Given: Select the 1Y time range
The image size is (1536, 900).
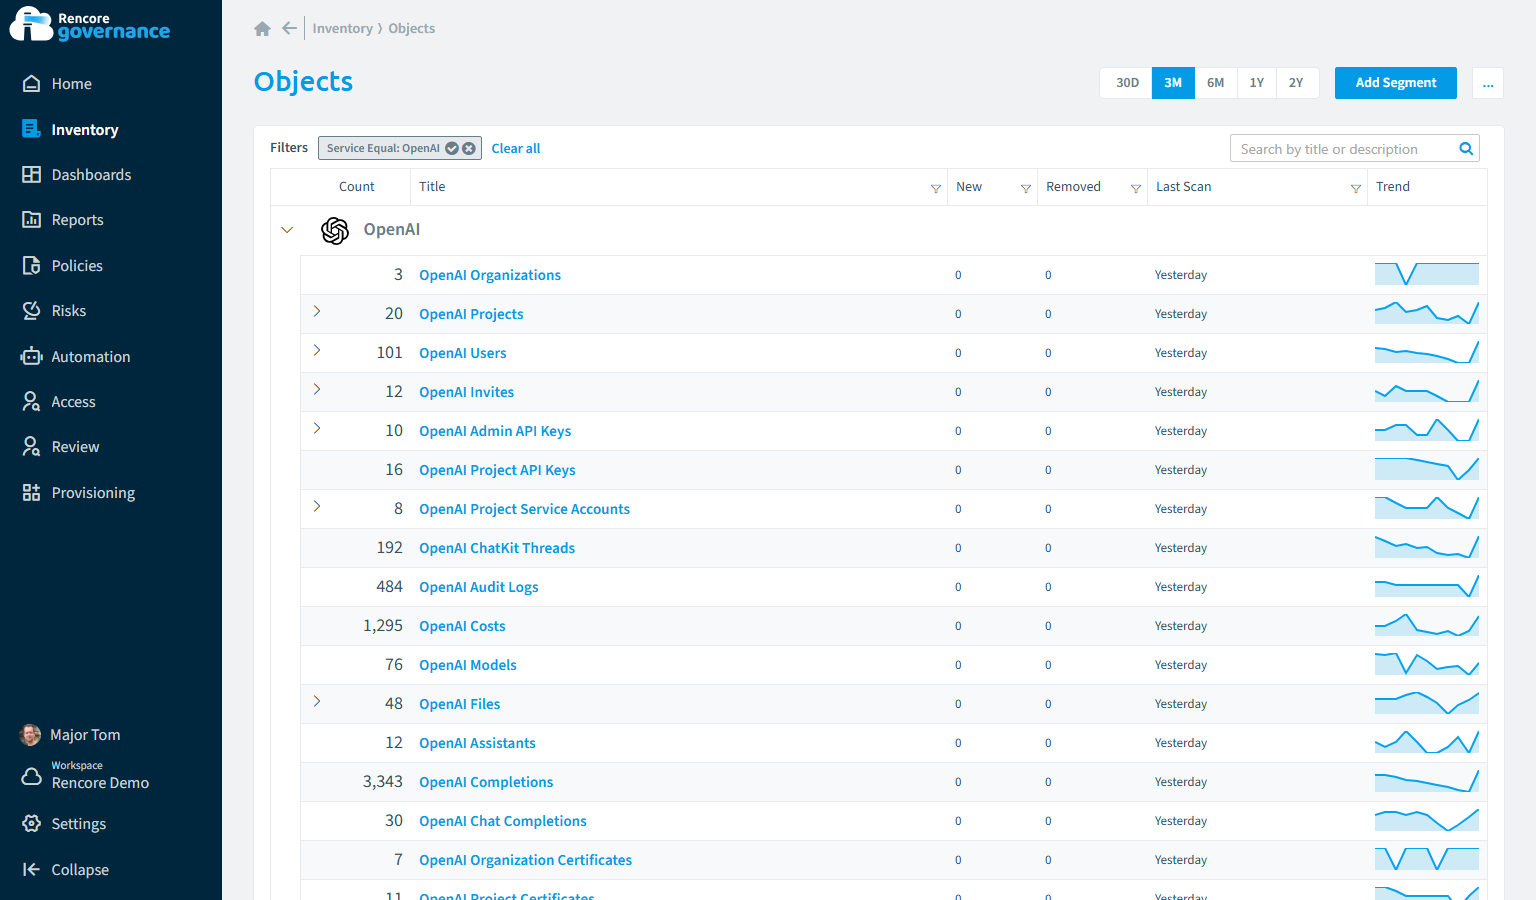Looking at the screenshot, I should pos(1257,83).
